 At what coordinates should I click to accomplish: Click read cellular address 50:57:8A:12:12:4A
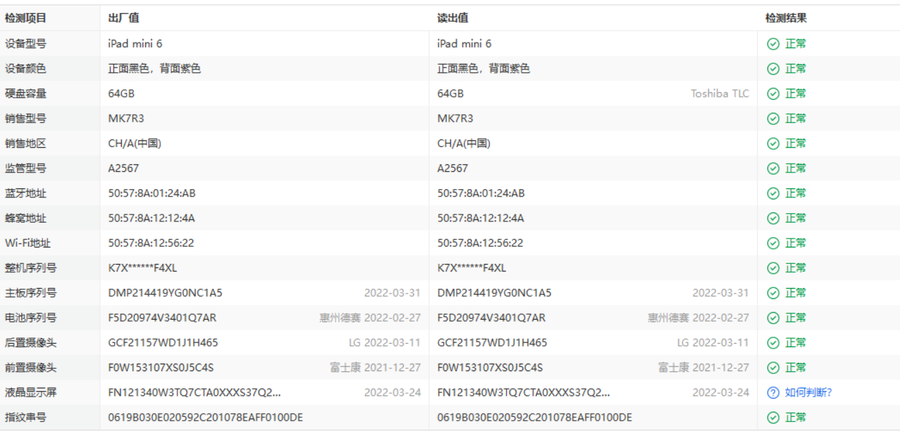pyautogui.click(x=480, y=218)
